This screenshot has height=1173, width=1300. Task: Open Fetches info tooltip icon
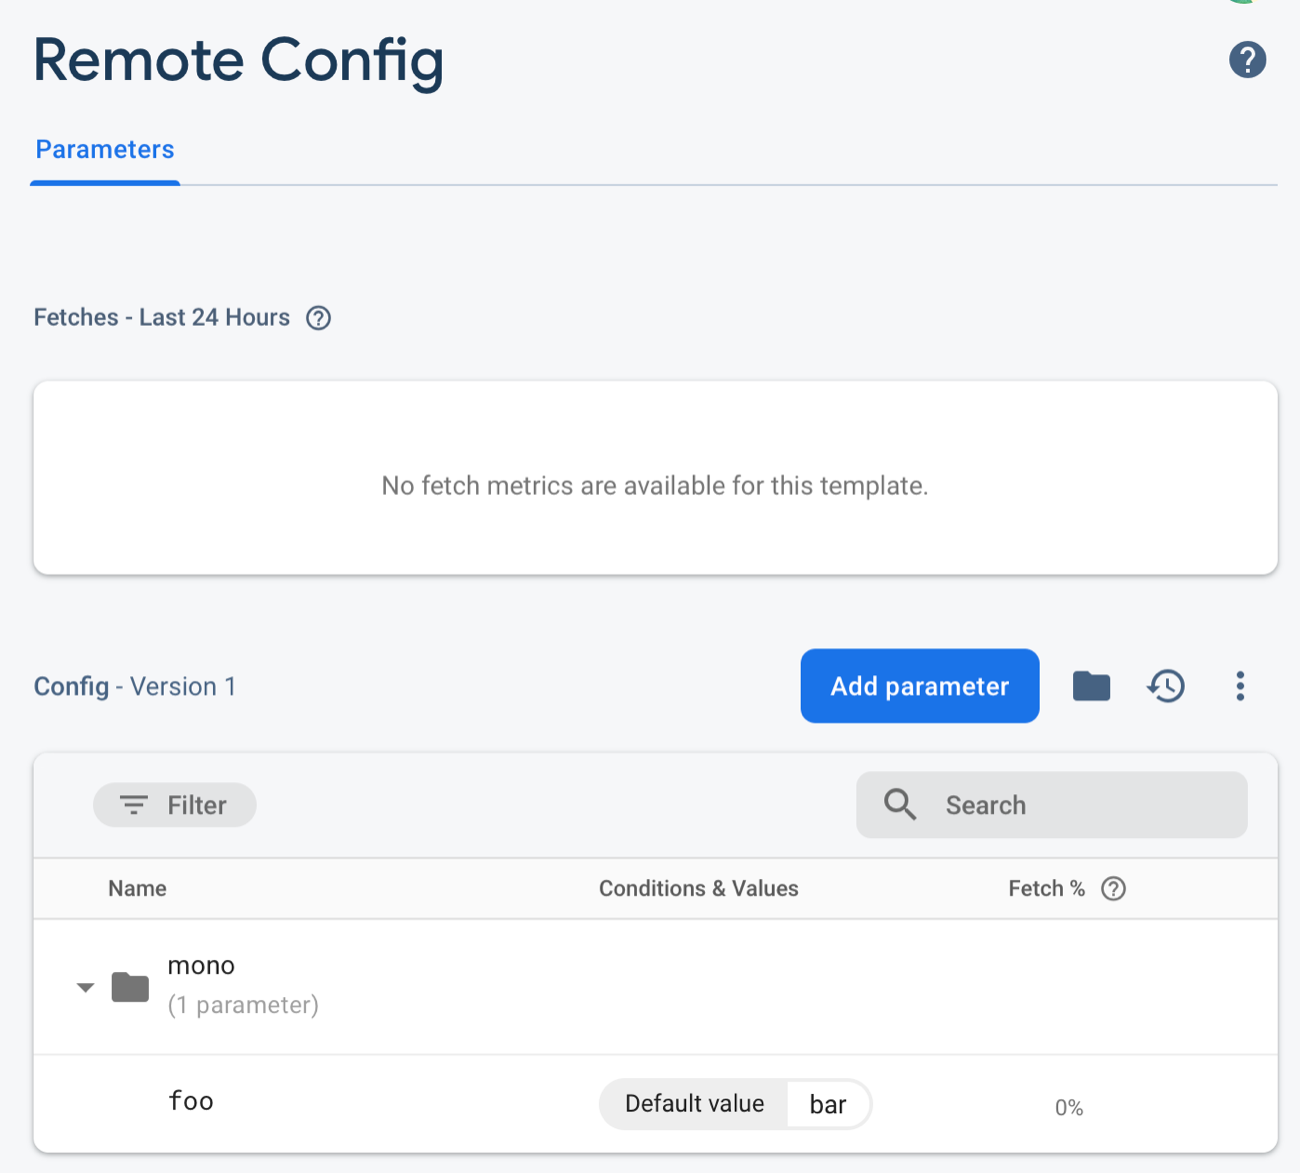tap(318, 318)
